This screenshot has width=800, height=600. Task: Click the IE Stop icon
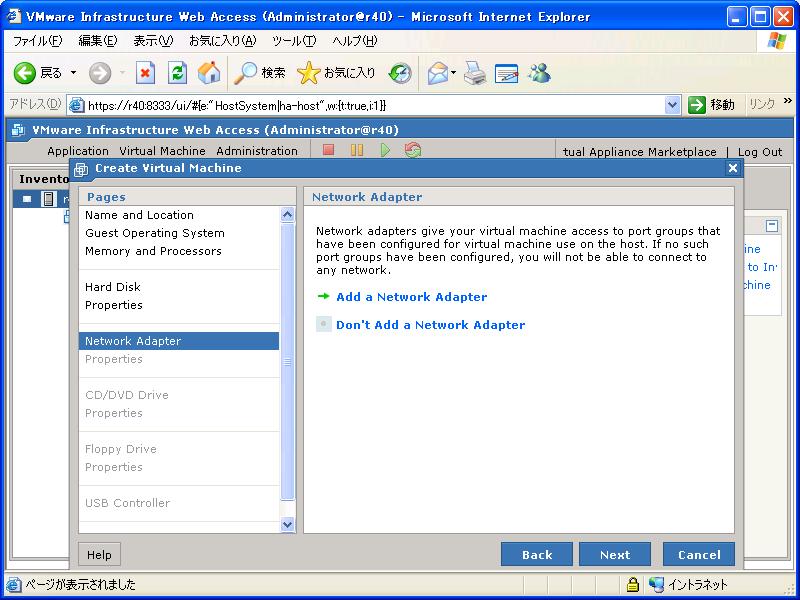click(x=145, y=73)
